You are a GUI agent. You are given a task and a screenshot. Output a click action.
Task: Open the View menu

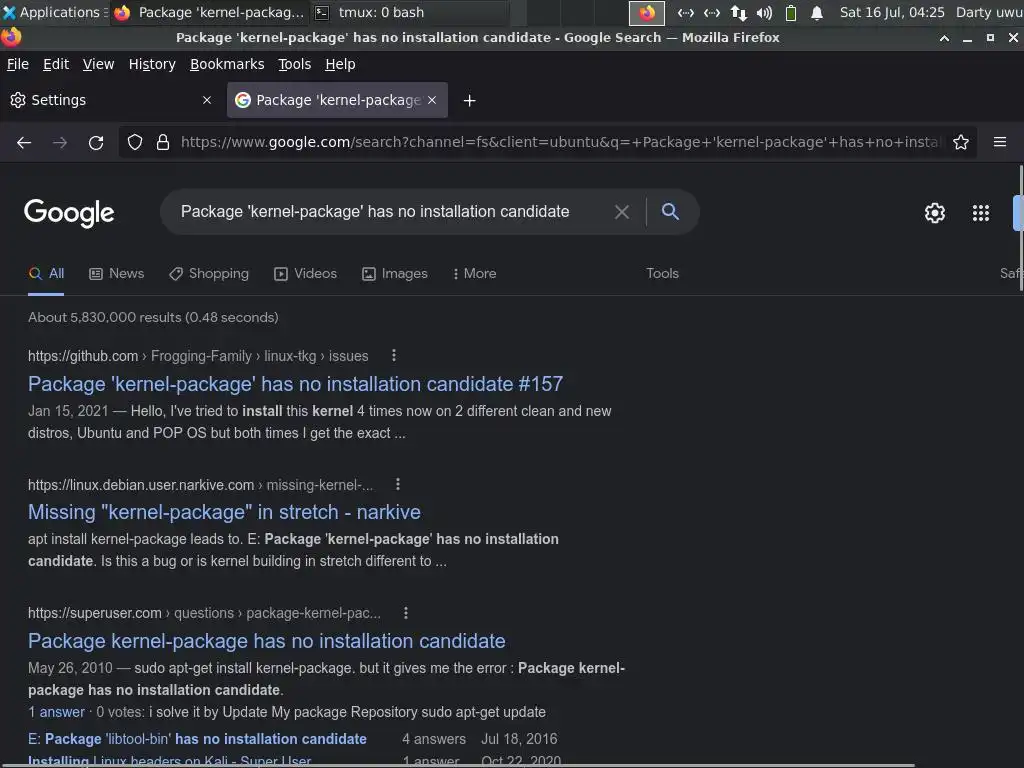[x=99, y=64]
